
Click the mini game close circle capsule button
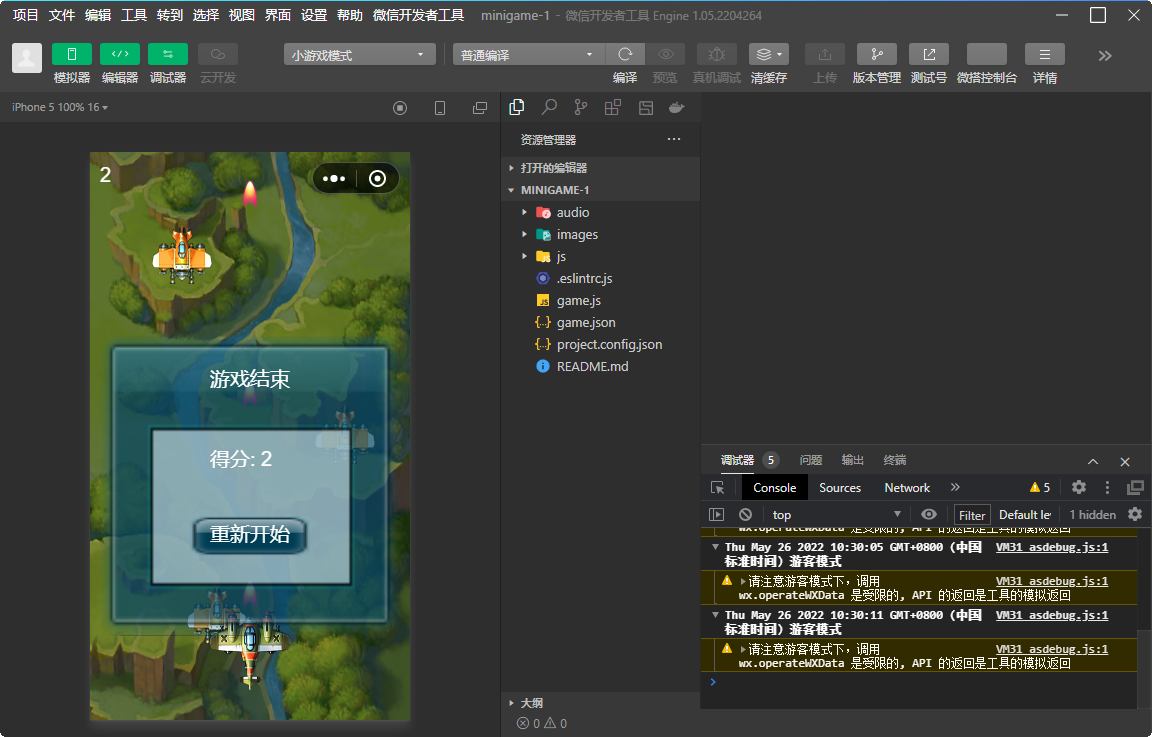coord(378,179)
